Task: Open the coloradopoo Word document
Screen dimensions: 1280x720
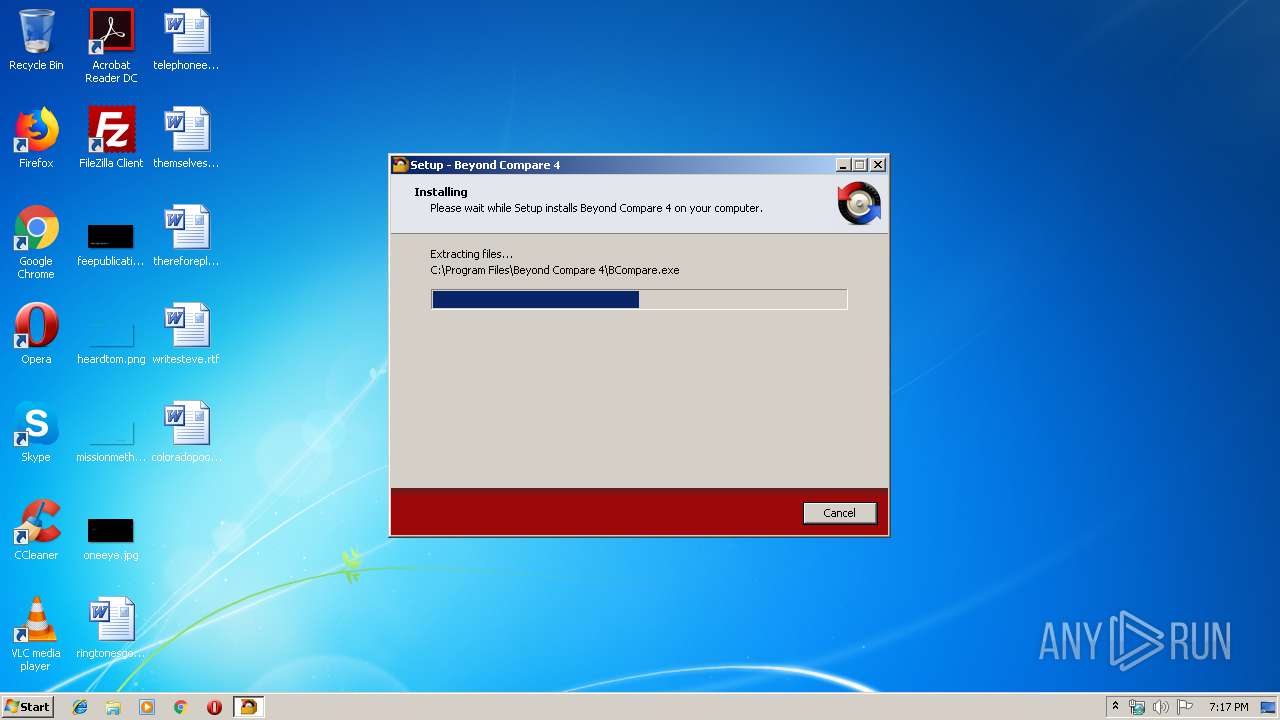Action: (x=186, y=432)
